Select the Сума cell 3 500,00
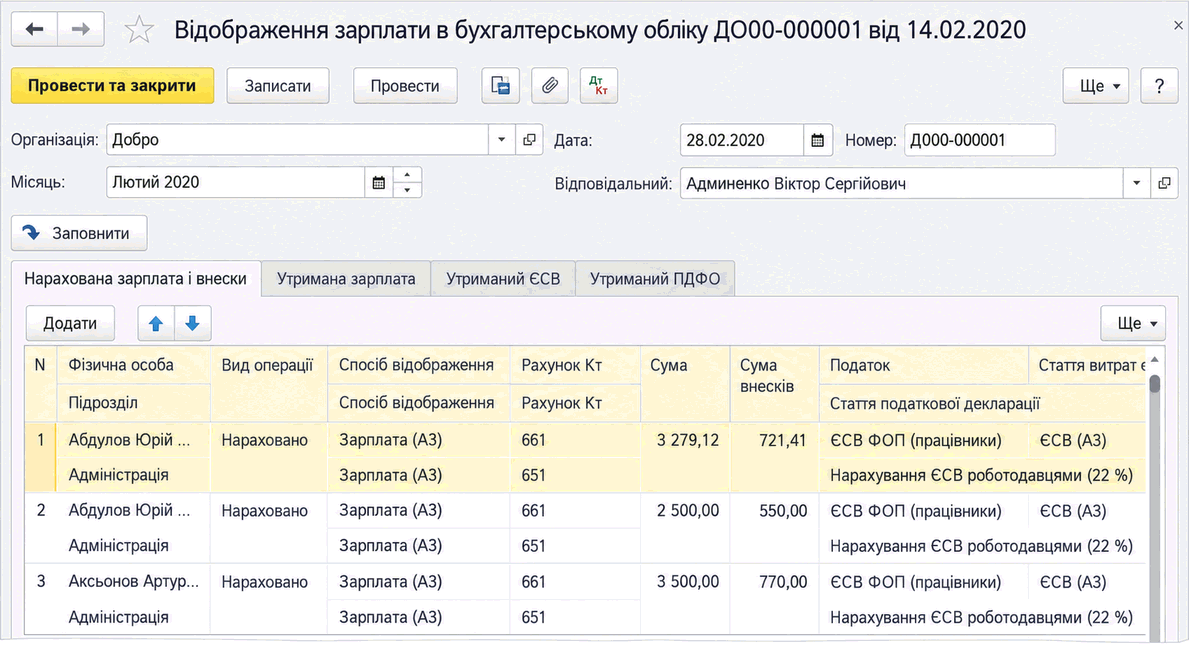 (685, 583)
